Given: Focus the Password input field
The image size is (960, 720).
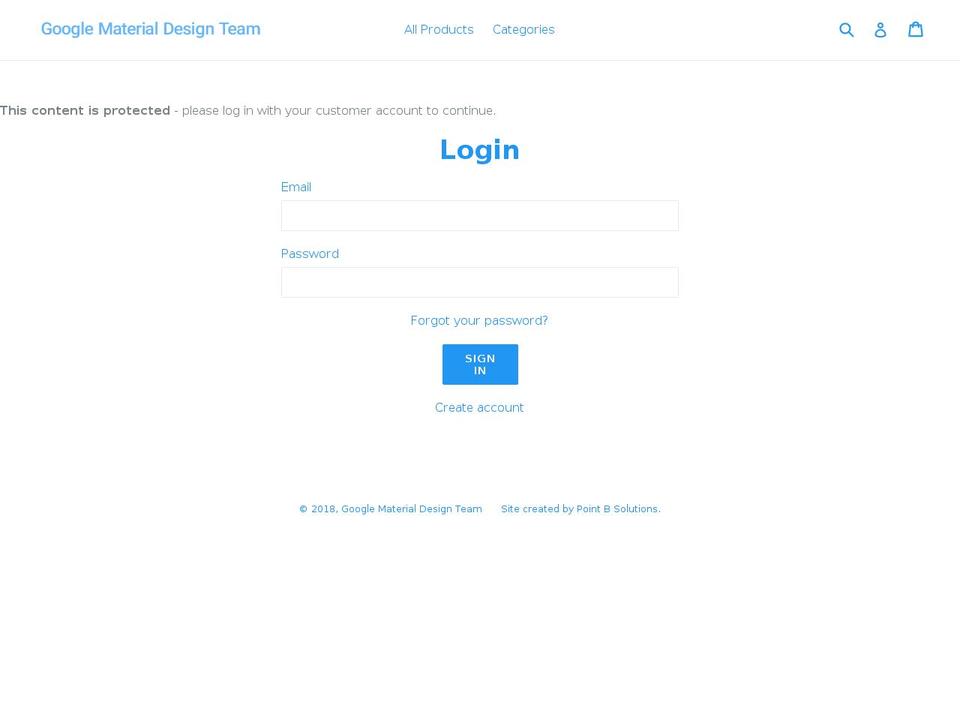Looking at the screenshot, I should tap(479, 282).
